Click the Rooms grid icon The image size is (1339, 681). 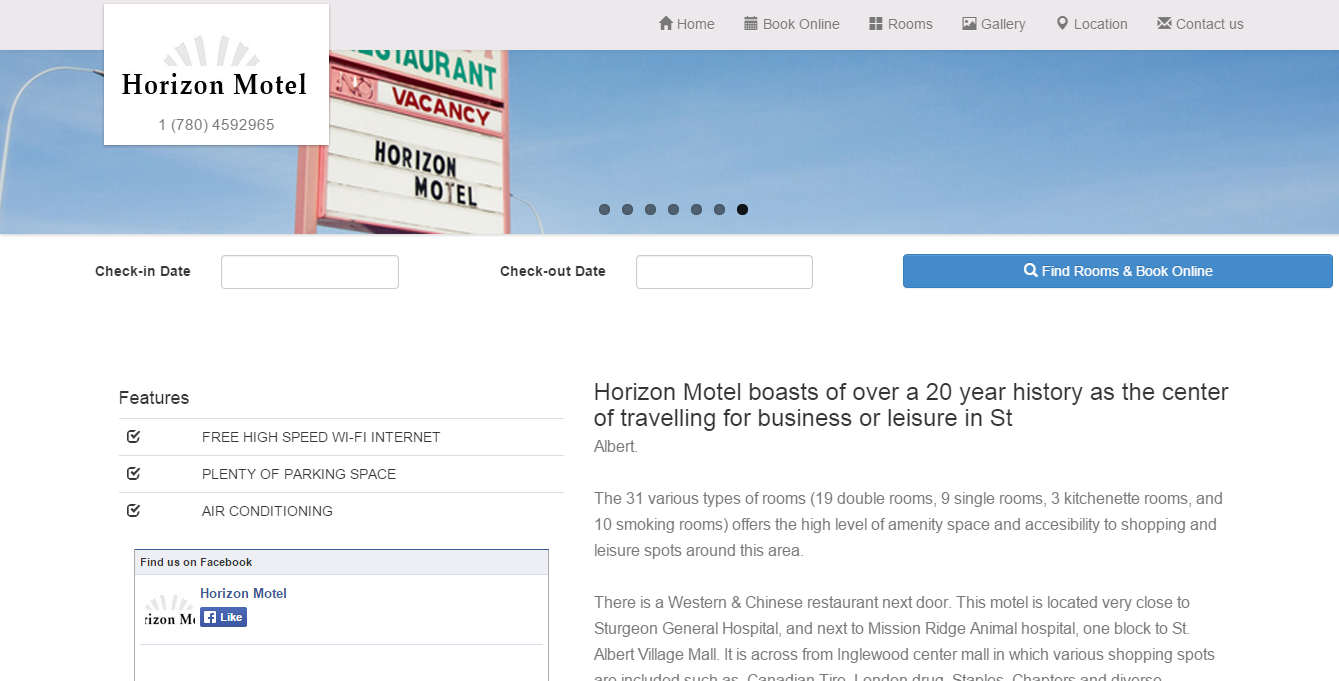click(x=876, y=23)
